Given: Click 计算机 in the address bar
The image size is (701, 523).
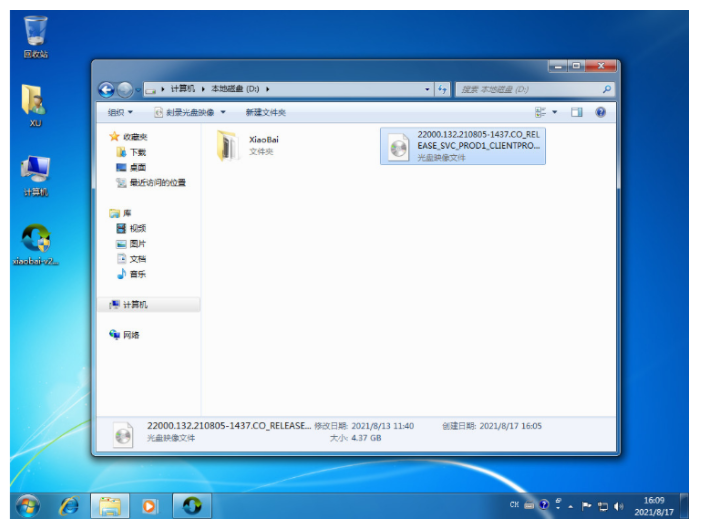Looking at the screenshot, I should pos(182,89).
